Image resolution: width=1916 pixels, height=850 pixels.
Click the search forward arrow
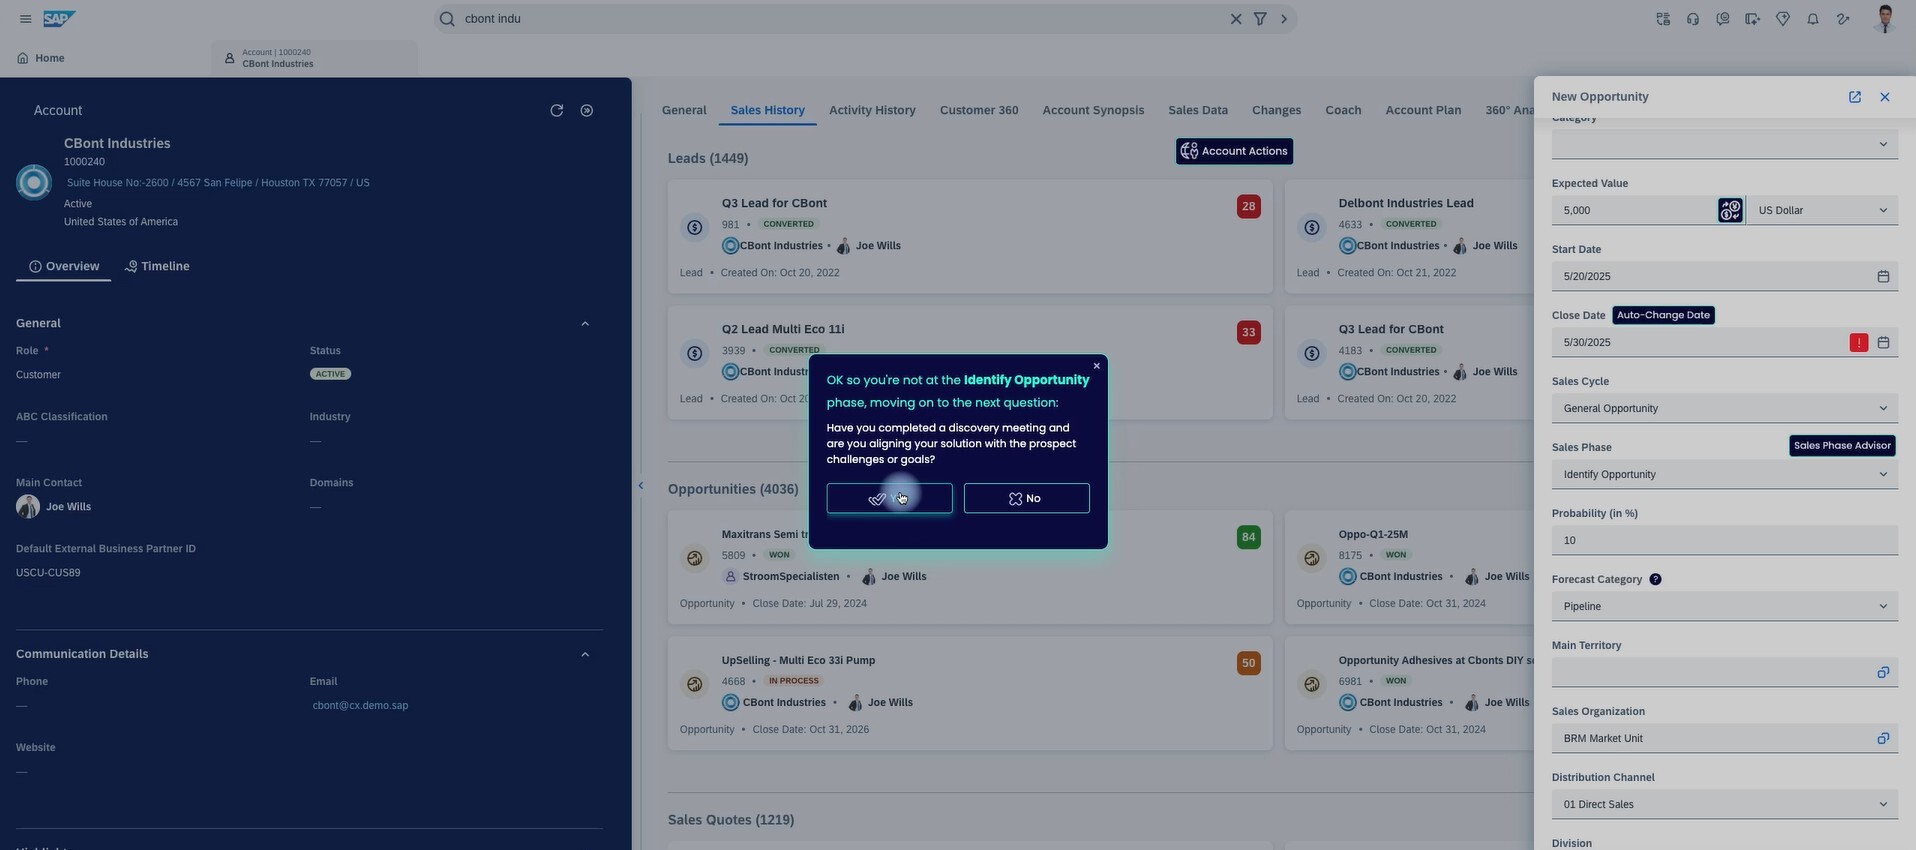[x=1284, y=19]
